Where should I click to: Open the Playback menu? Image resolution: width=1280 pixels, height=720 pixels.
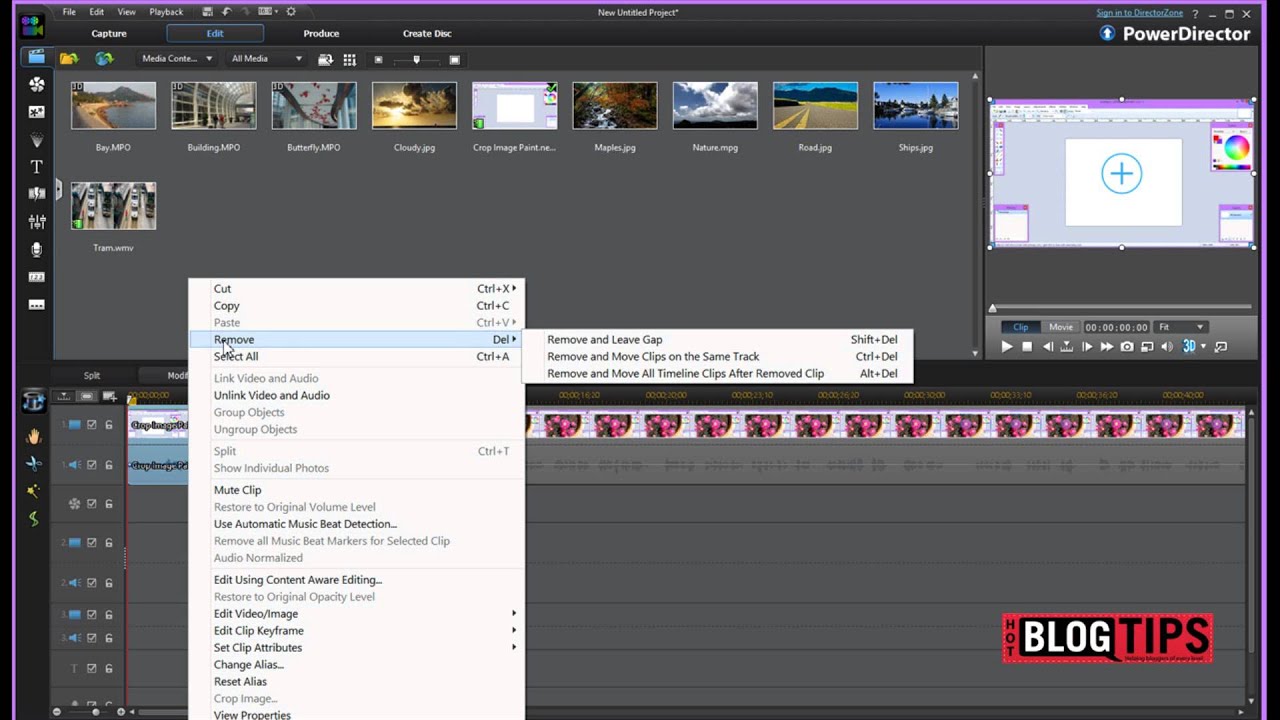coord(166,12)
